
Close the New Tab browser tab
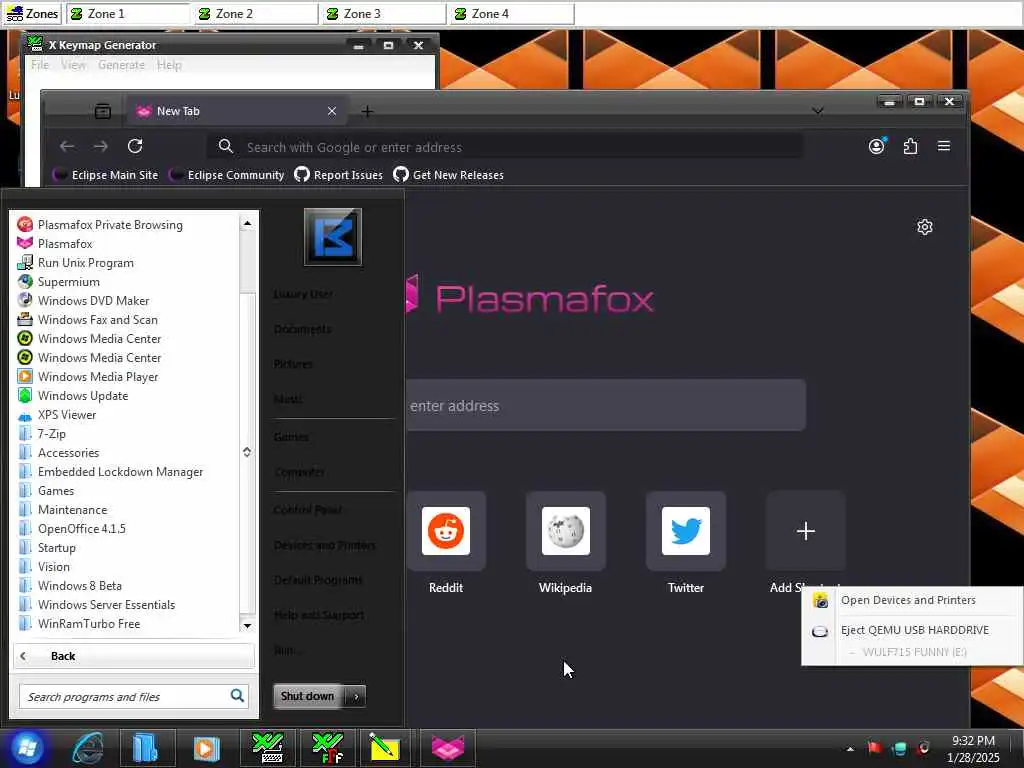pos(332,111)
